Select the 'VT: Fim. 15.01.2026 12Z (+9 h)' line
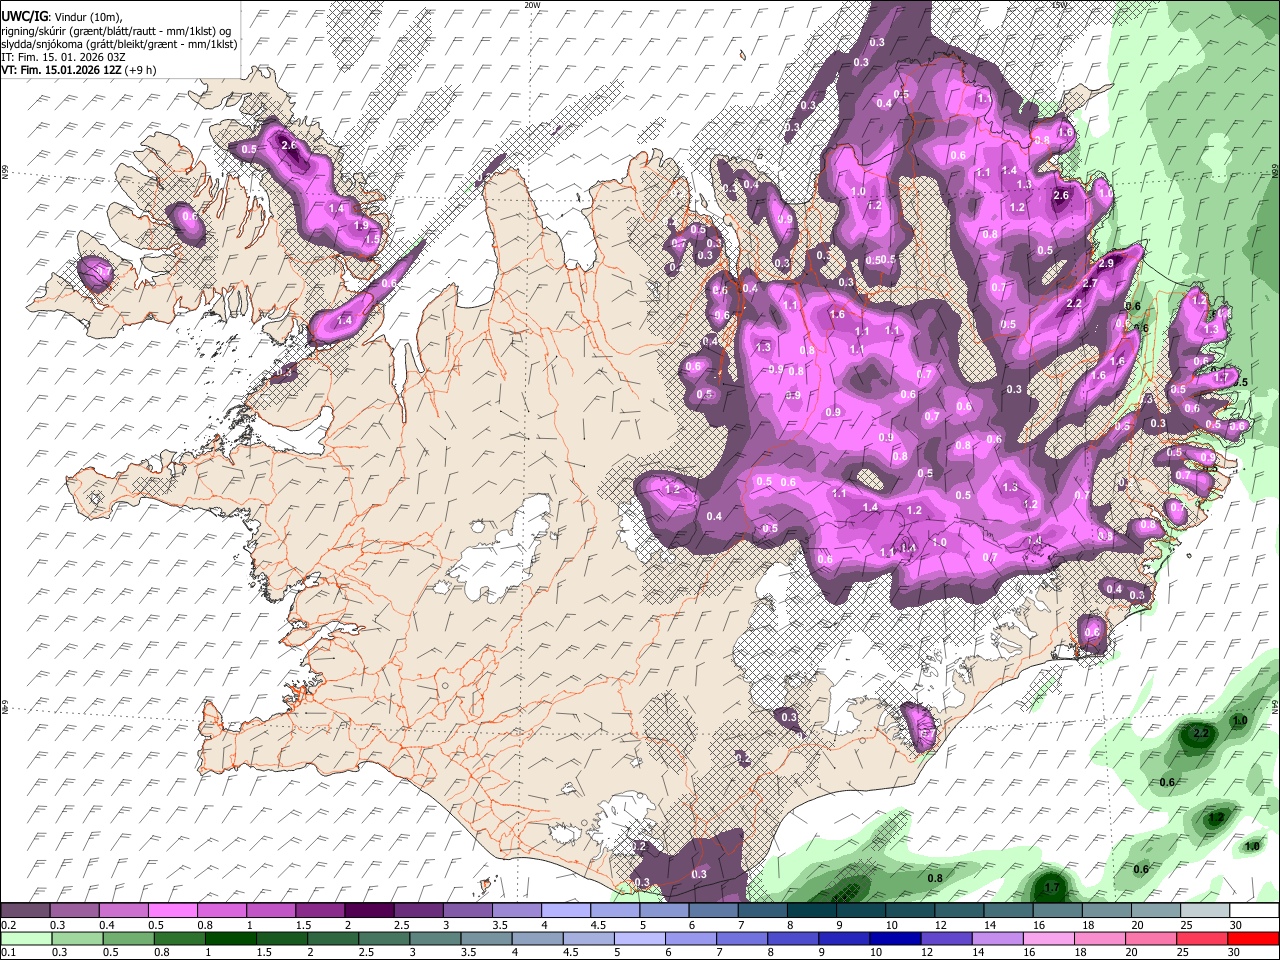Image resolution: width=1280 pixels, height=960 pixels. (x=78, y=70)
